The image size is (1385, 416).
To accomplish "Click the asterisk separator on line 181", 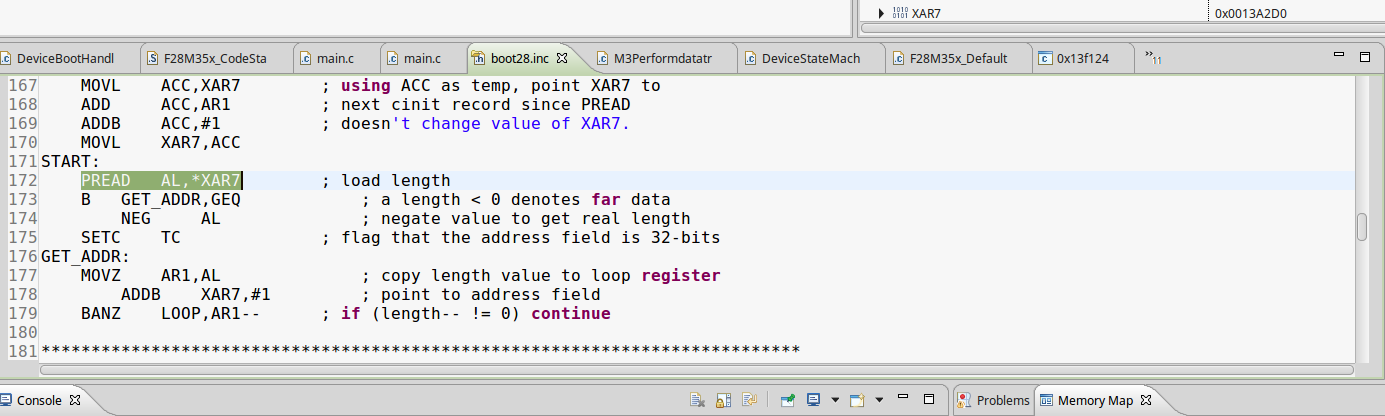I will [x=420, y=351].
